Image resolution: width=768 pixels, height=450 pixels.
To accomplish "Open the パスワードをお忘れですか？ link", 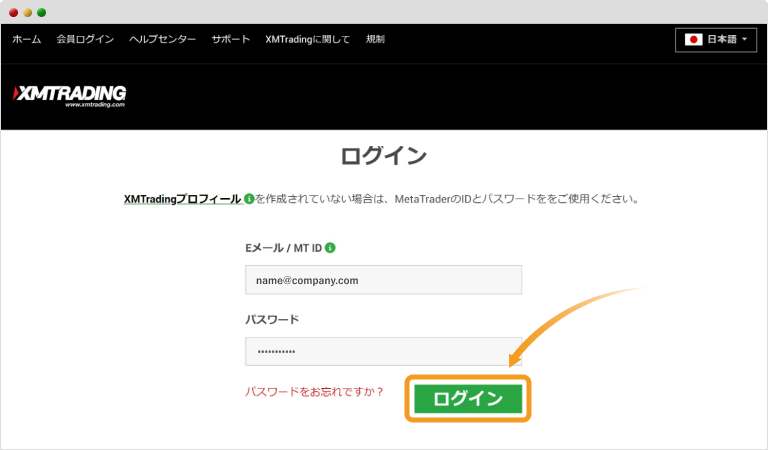I will [314, 392].
